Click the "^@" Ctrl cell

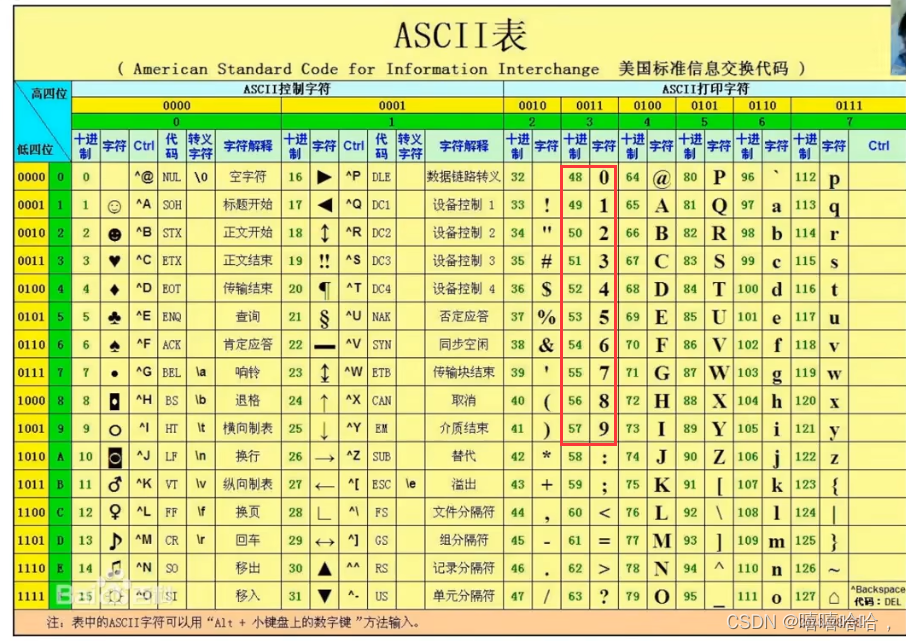coord(144,177)
